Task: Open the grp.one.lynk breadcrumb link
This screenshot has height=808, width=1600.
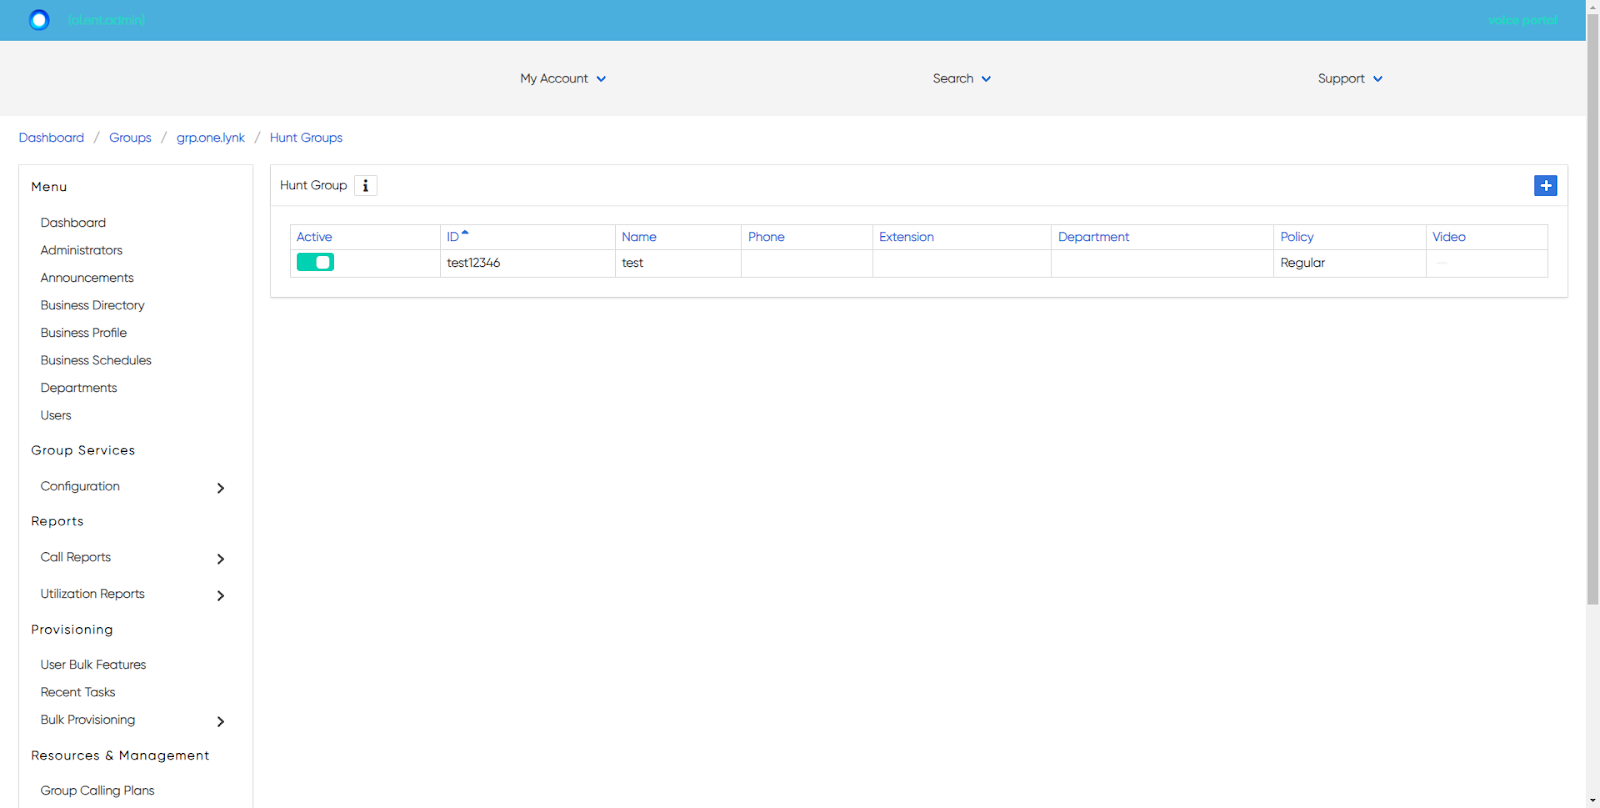Action: coord(210,138)
